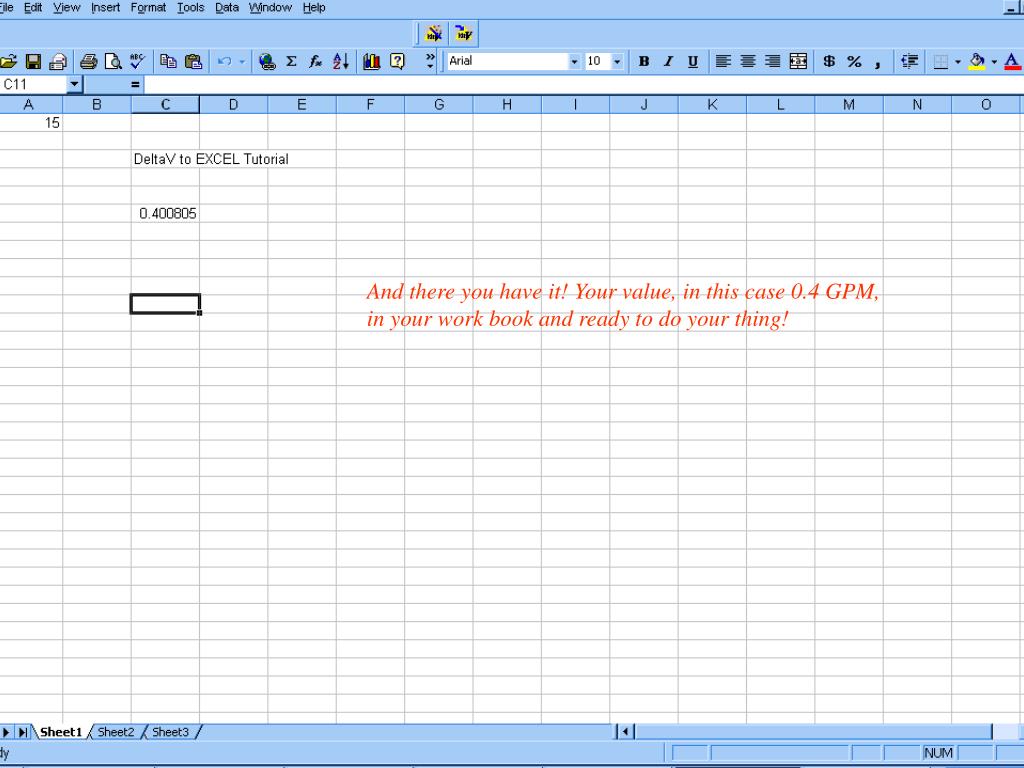Click the Print icon

[88, 61]
